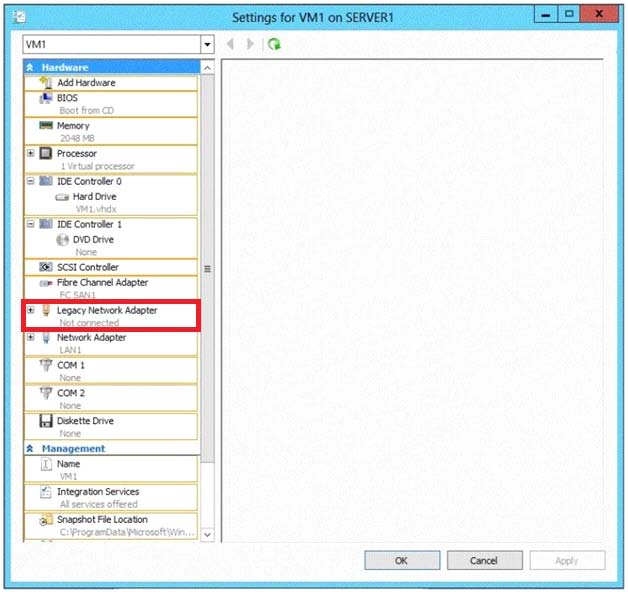
Task: Select Integration Services in Management
Action: coord(97,492)
